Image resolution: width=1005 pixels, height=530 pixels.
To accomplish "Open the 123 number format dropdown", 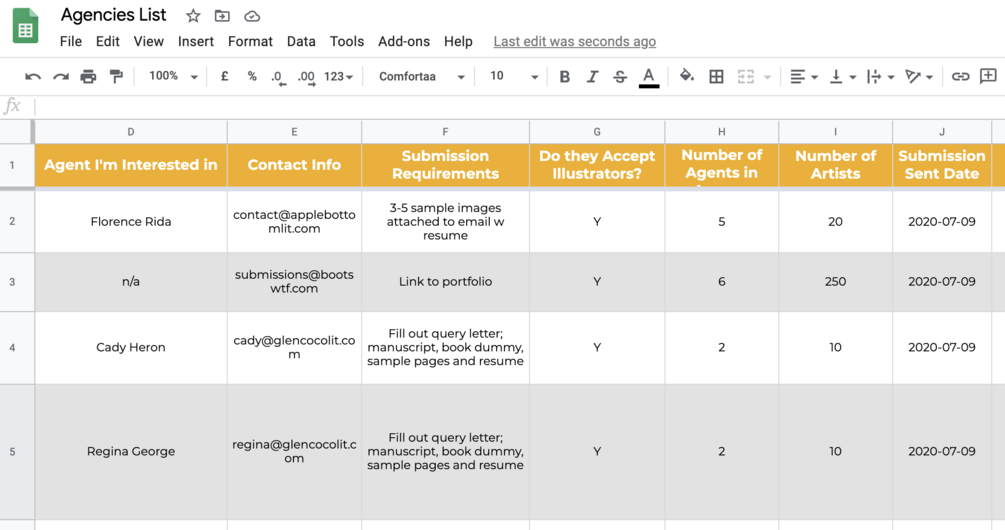I will tap(338, 77).
